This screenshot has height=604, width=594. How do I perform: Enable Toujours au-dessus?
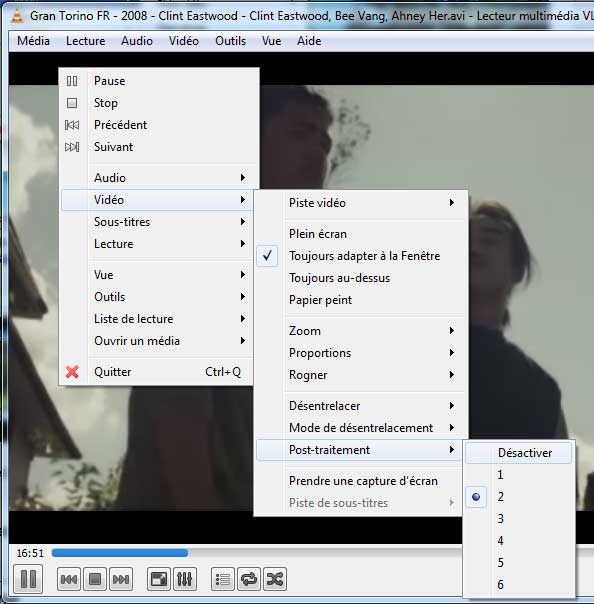coord(361,278)
